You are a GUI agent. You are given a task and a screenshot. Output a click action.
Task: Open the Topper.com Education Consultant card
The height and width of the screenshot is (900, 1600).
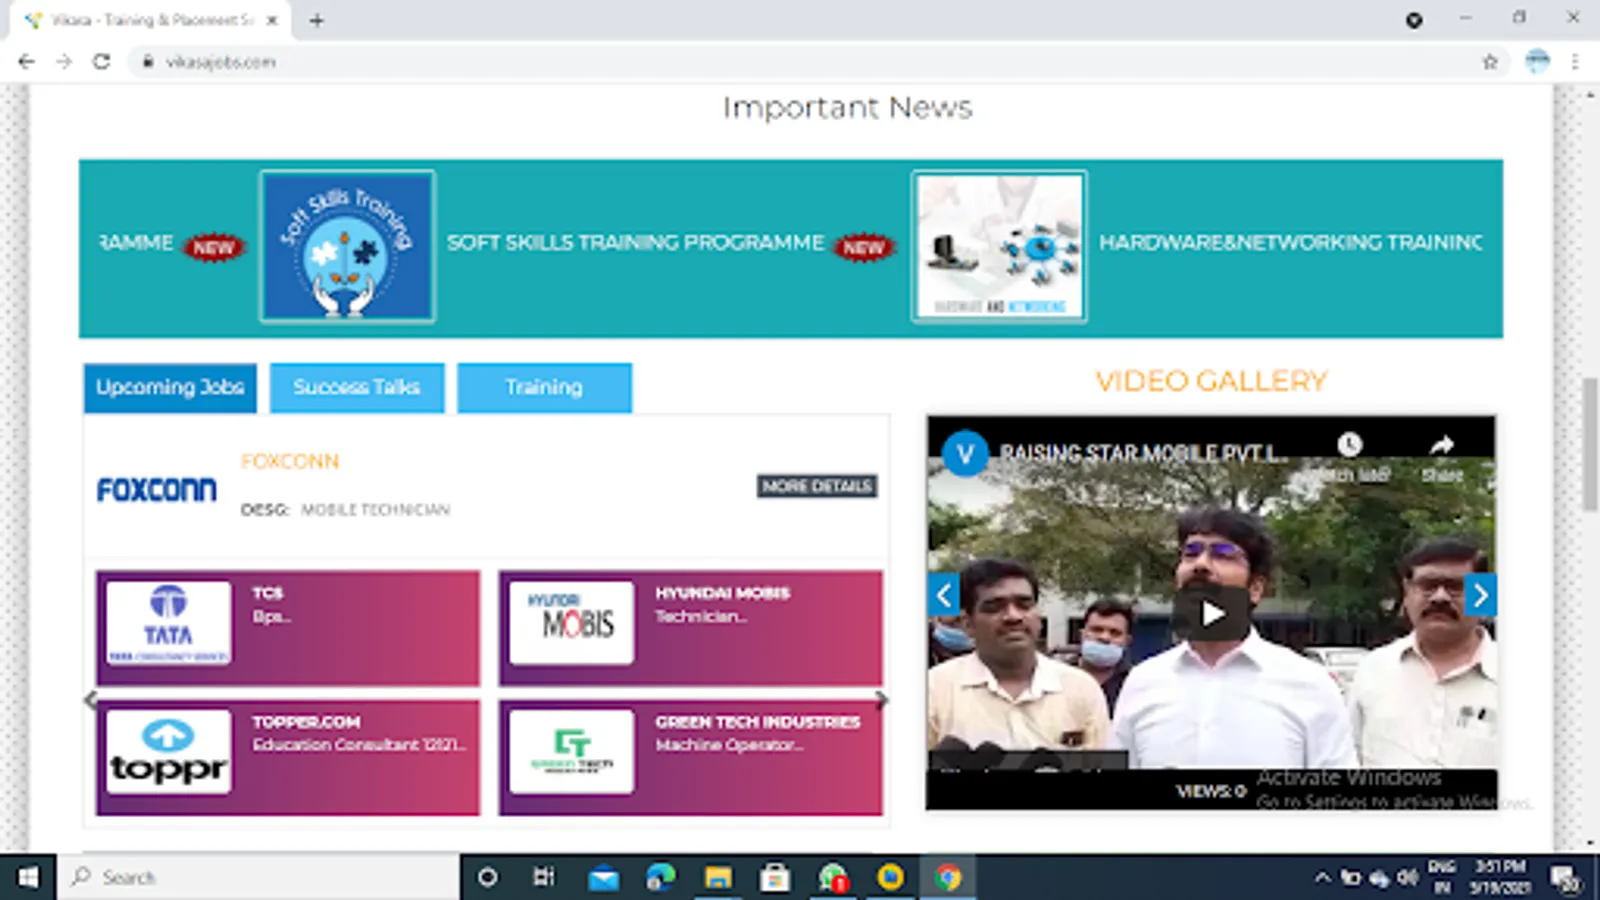click(x=288, y=757)
